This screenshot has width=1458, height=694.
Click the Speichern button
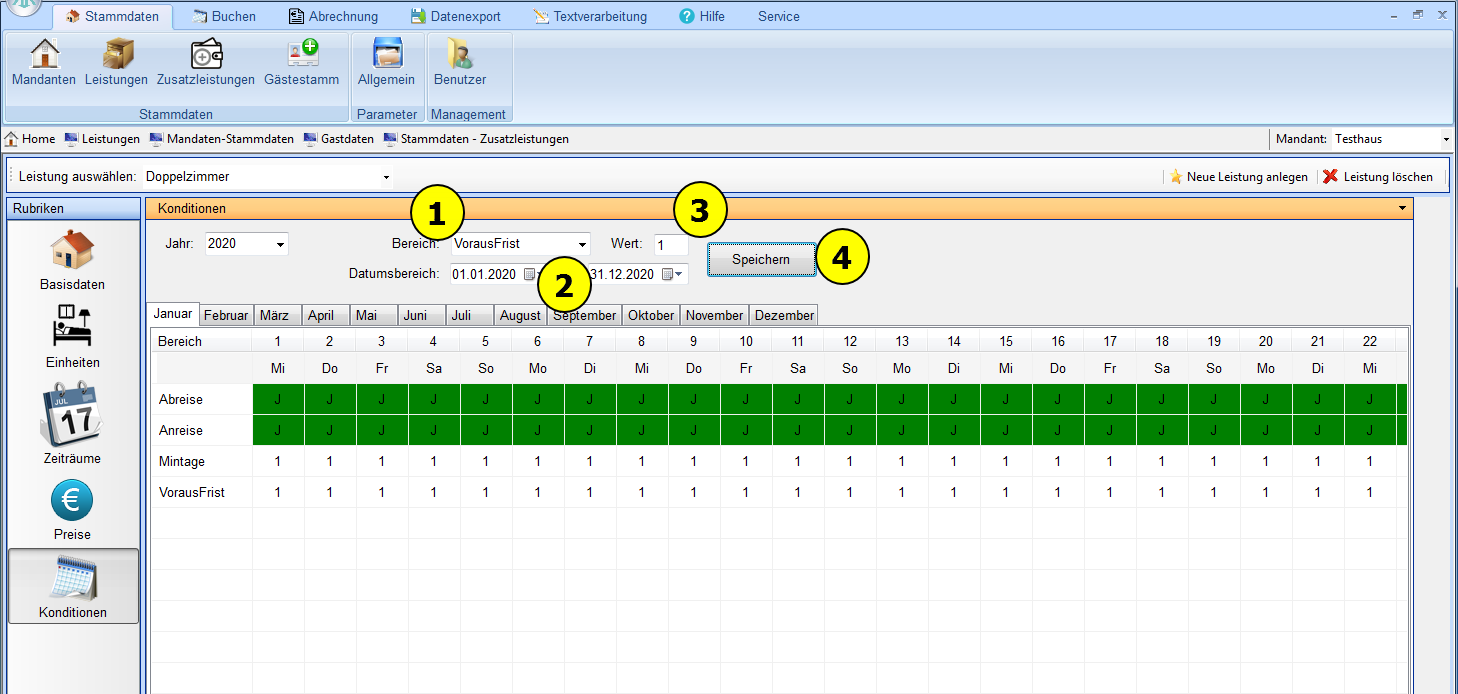click(760, 259)
